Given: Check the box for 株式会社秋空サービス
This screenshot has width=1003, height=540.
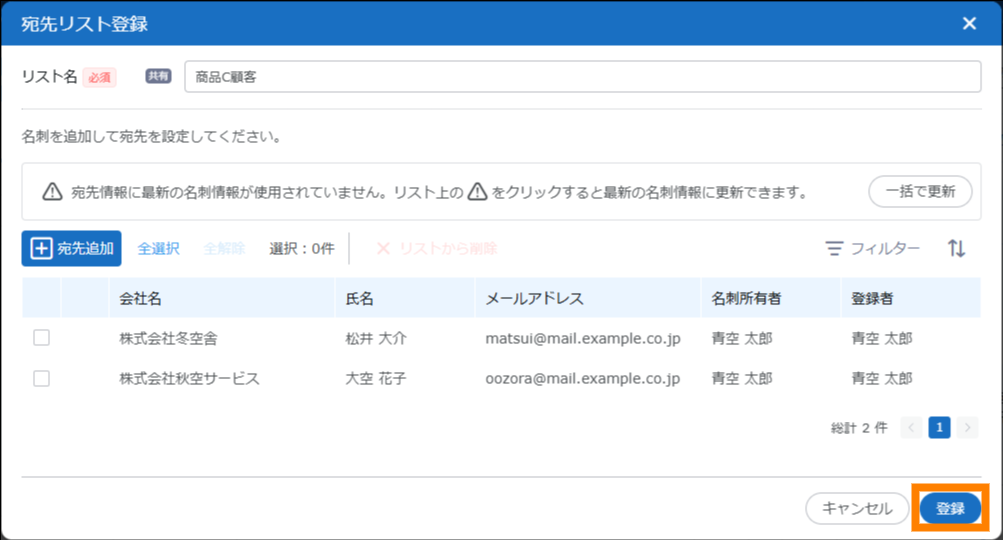Looking at the screenshot, I should tap(41, 378).
